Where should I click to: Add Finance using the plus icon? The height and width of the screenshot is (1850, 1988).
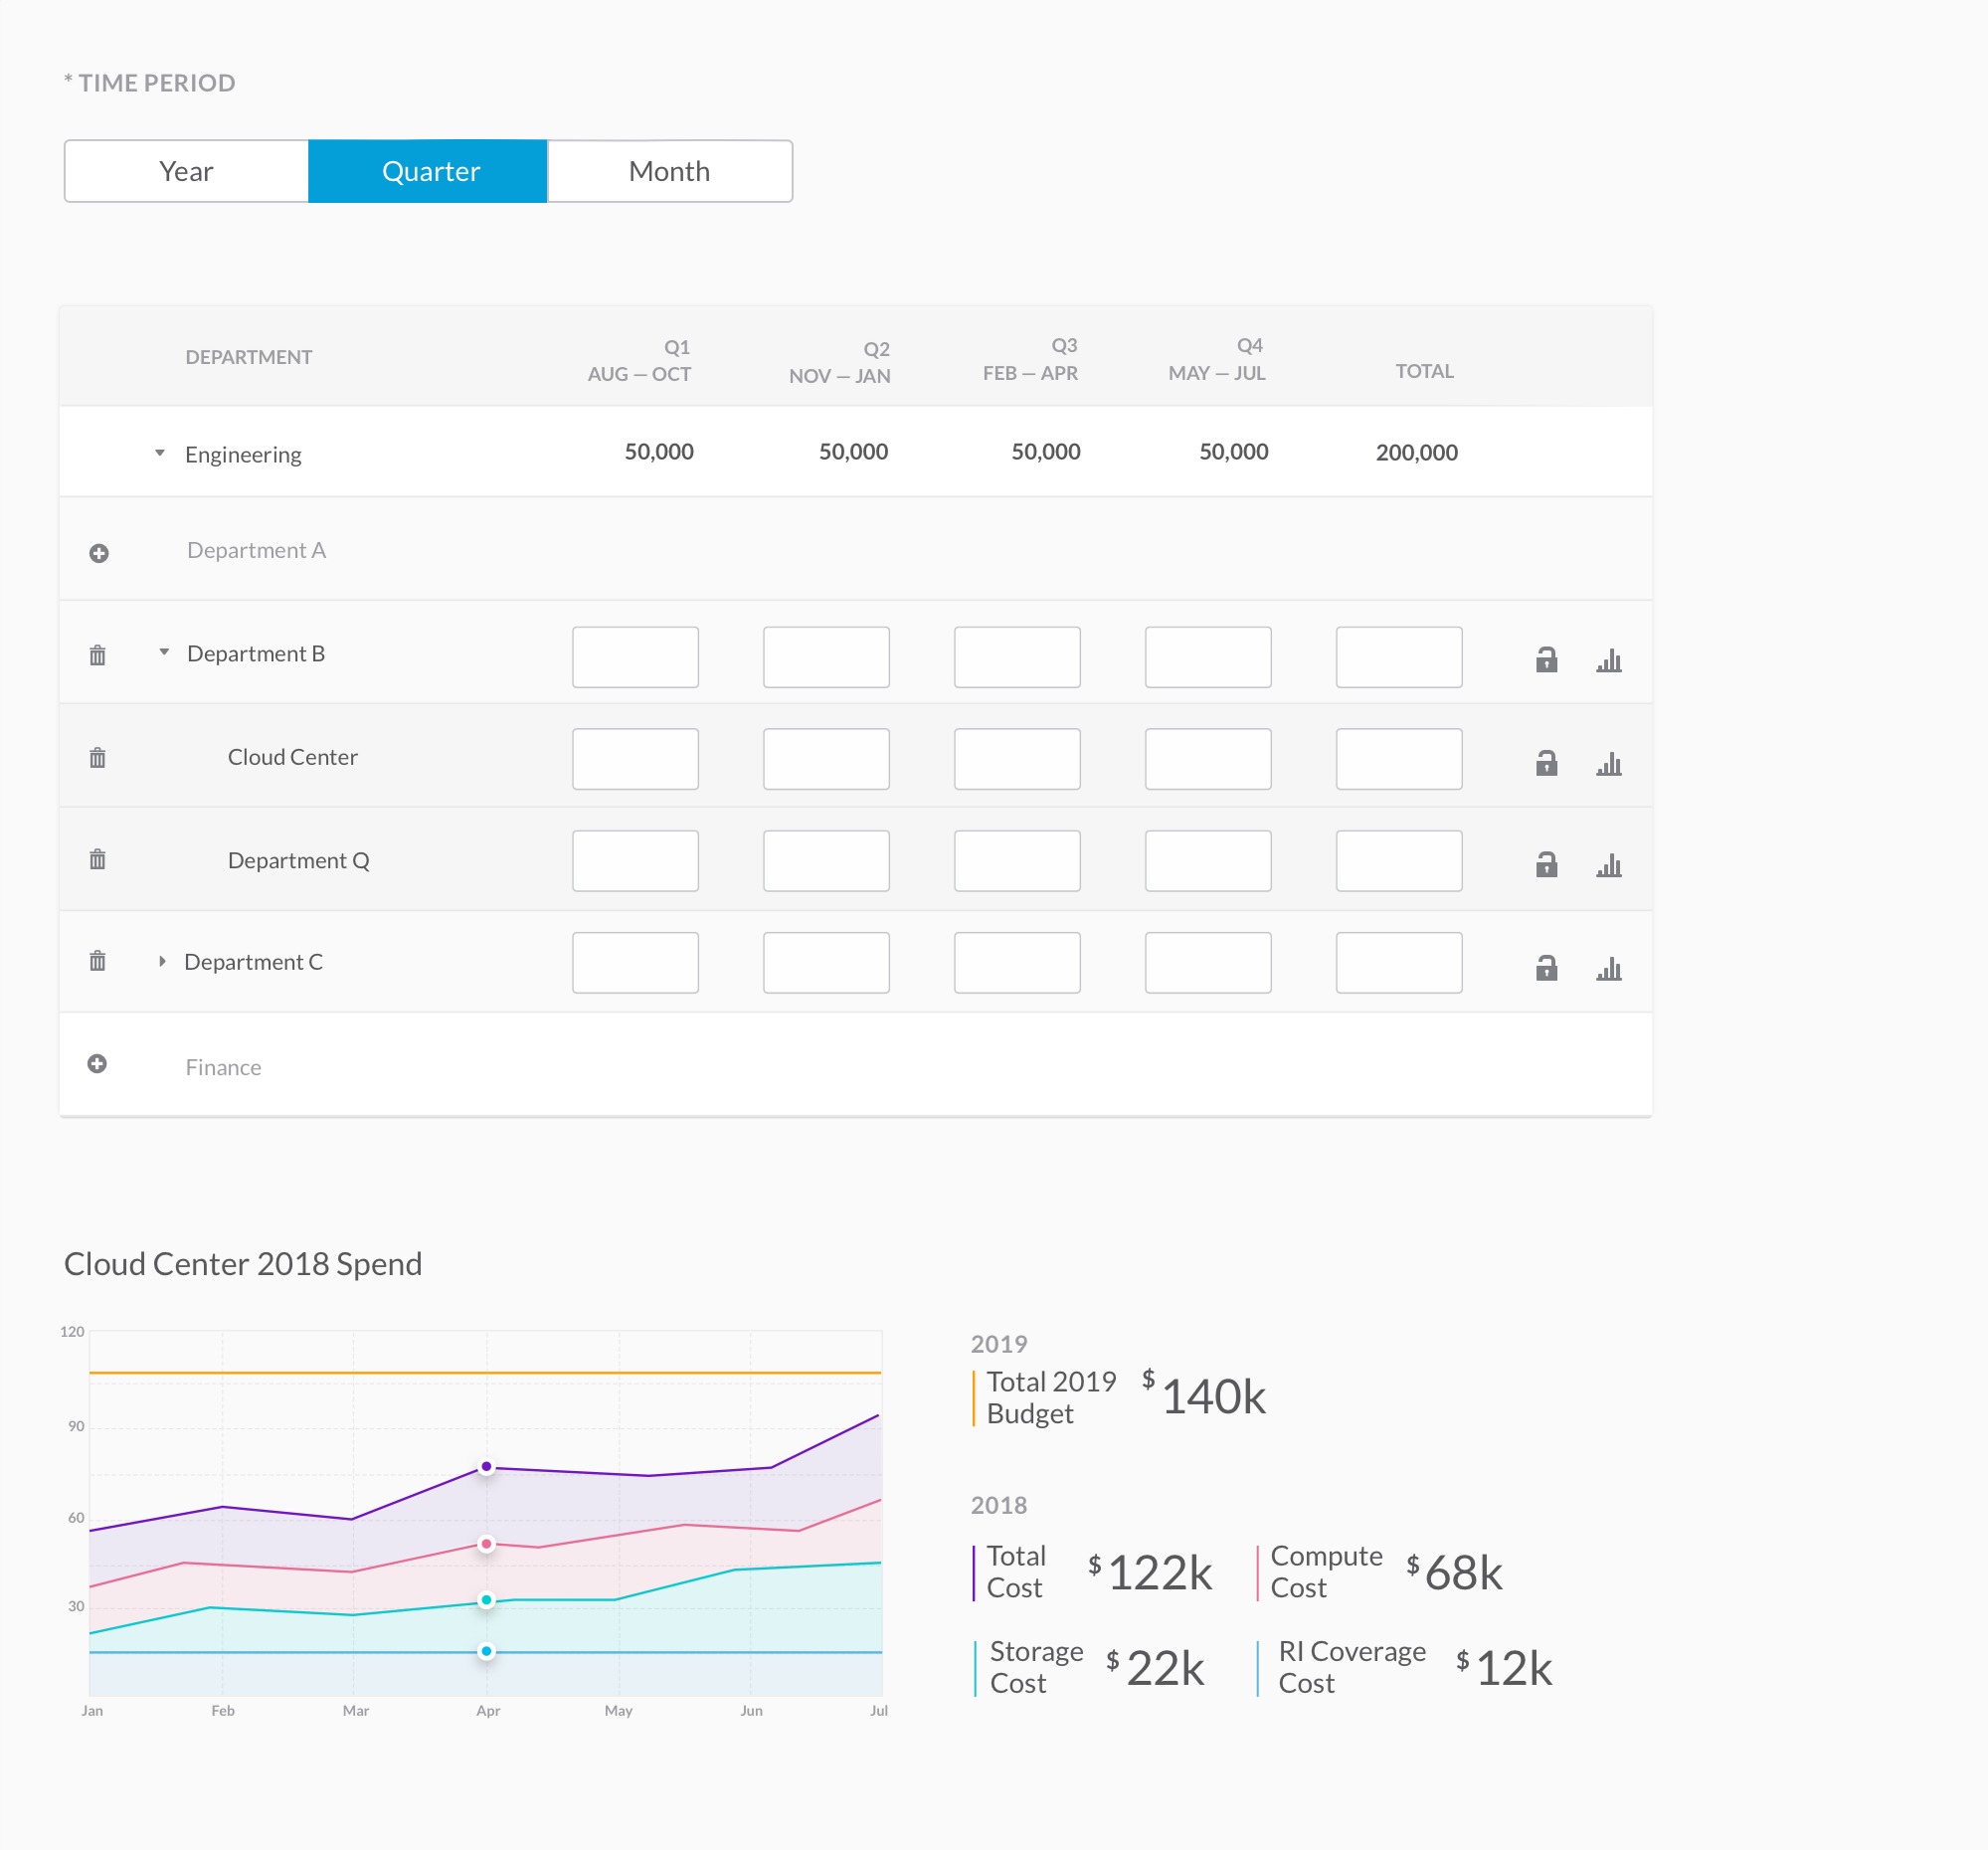(x=97, y=1063)
